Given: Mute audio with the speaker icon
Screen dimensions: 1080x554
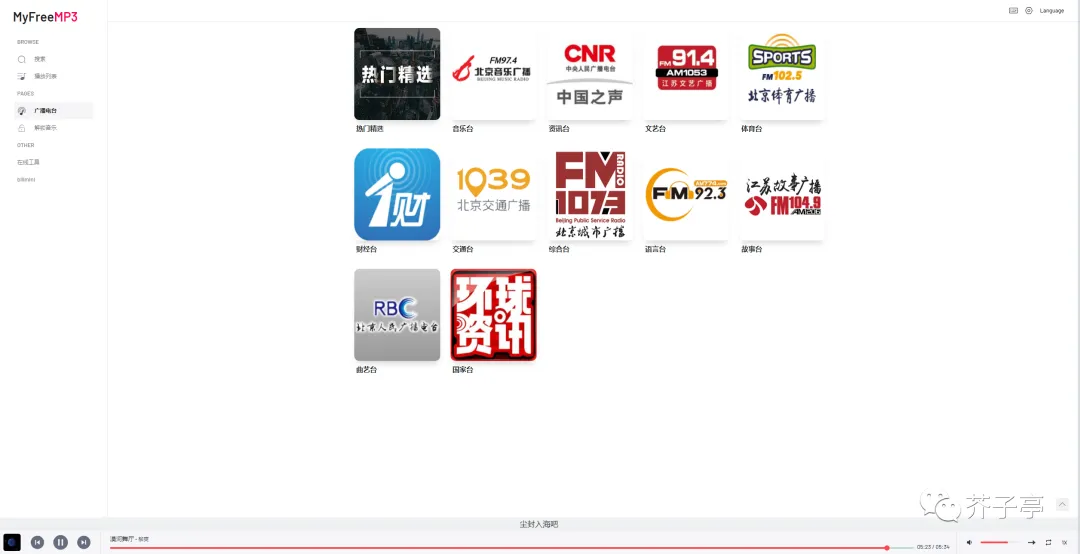Looking at the screenshot, I should click(970, 543).
